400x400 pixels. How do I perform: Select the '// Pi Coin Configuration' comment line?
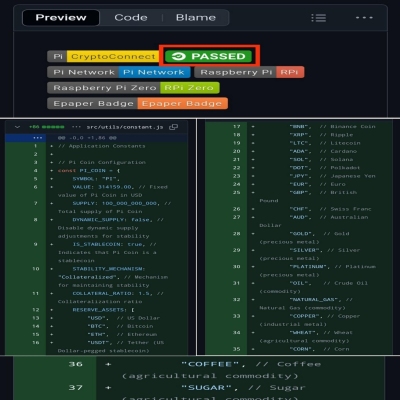pos(102,162)
